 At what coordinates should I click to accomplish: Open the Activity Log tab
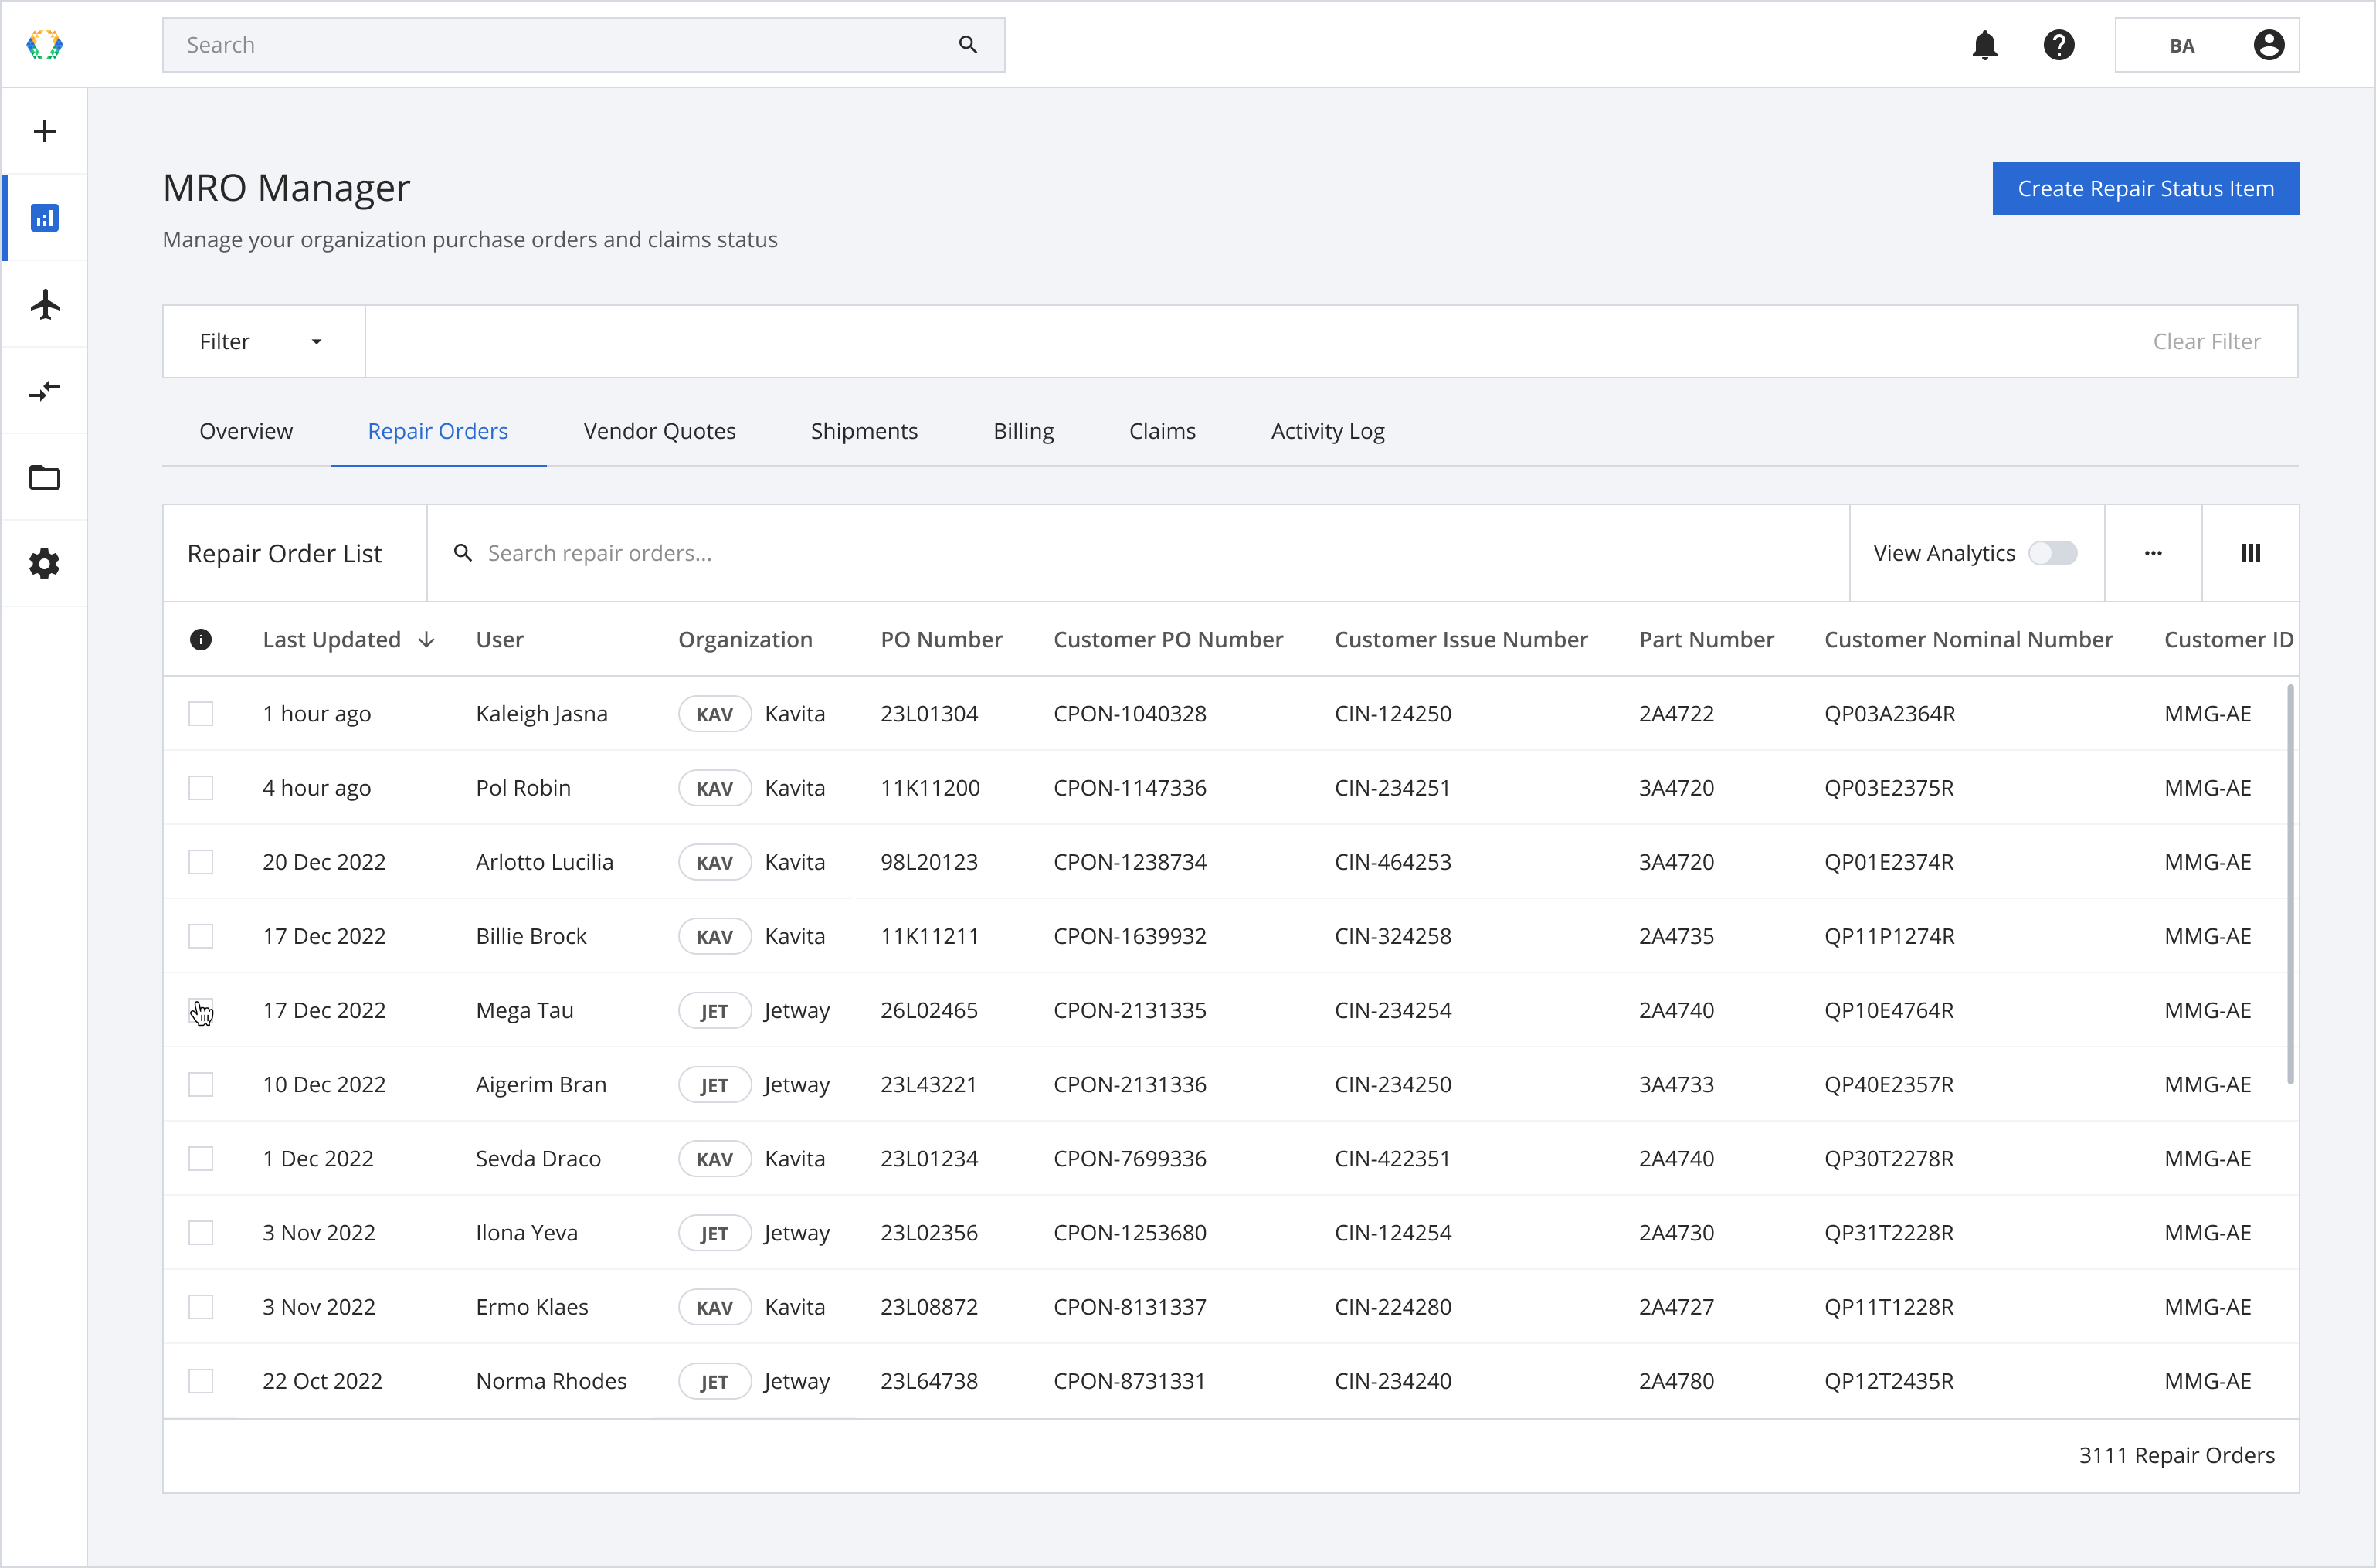[x=1327, y=431]
